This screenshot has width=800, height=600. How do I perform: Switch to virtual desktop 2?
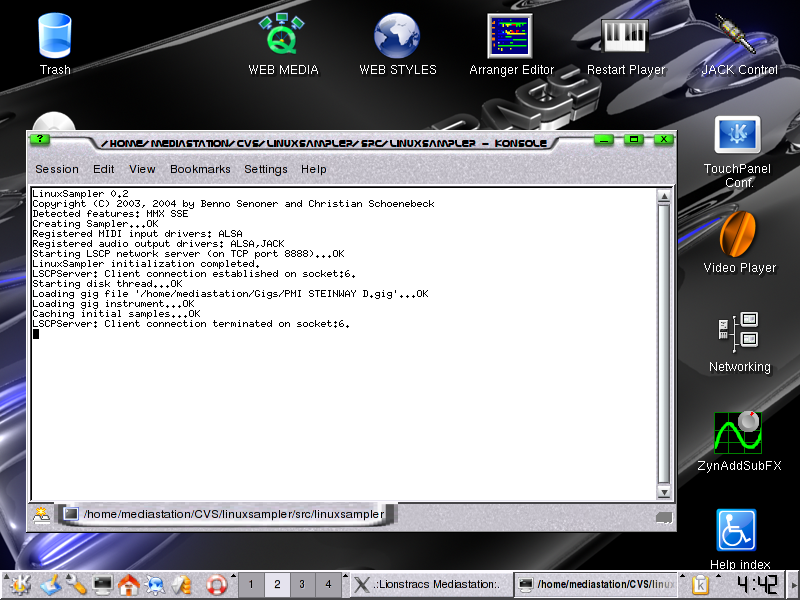277,584
